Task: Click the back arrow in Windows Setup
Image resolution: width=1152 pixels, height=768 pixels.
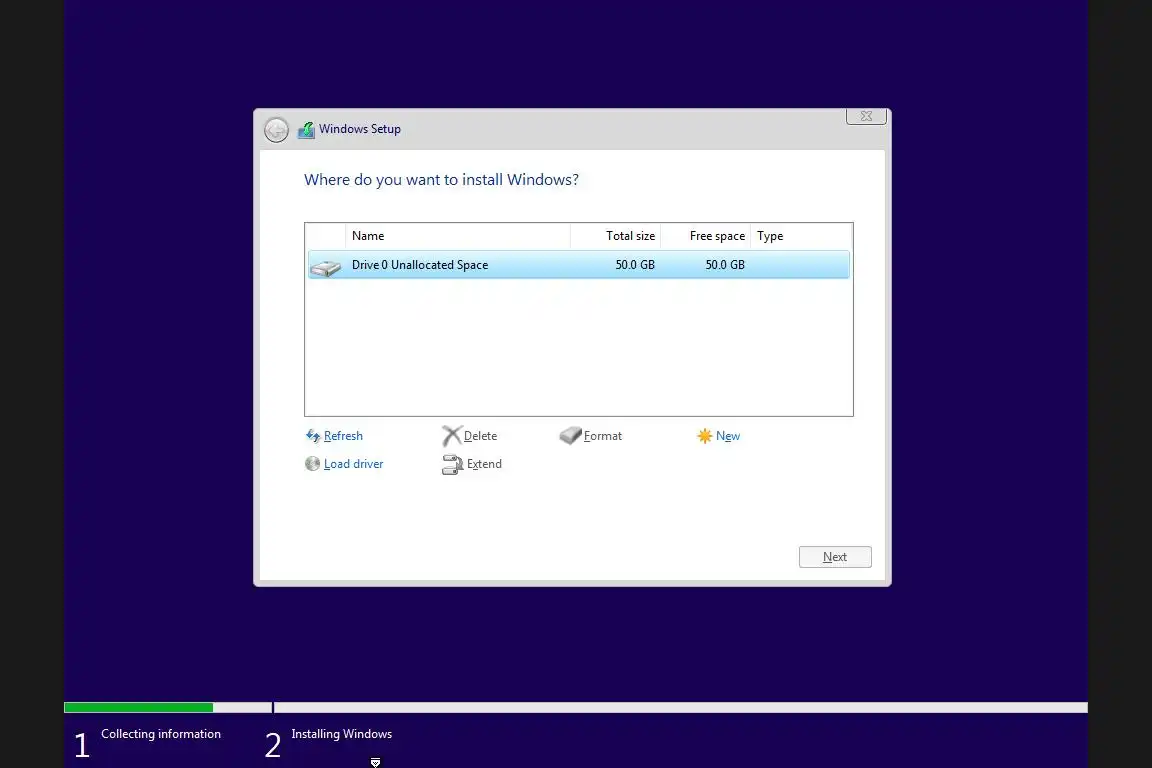Action: (276, 130)
